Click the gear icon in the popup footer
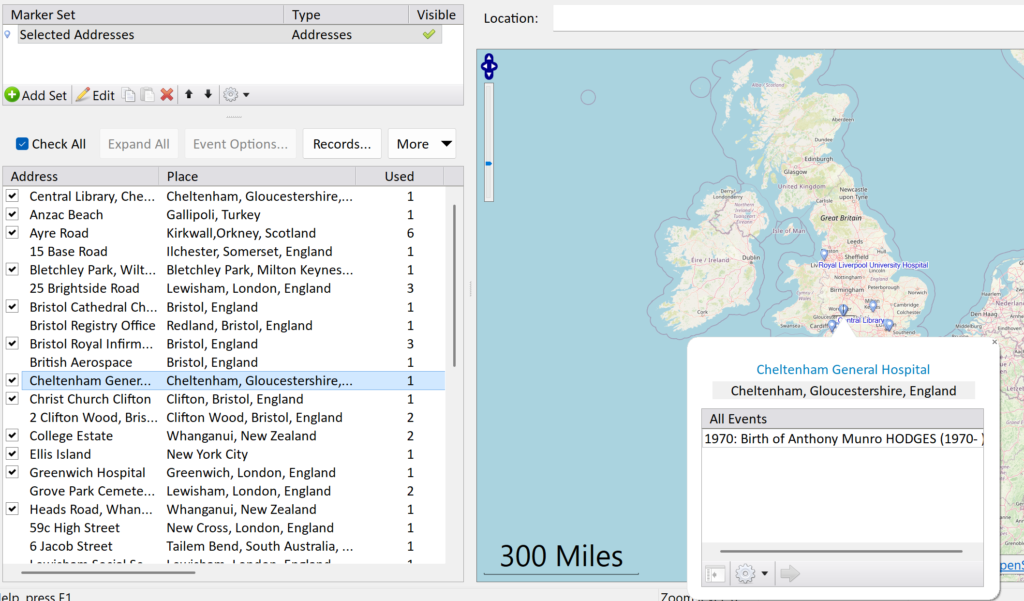The height and width of the screenshot is (601, 1024). point(744,574)
